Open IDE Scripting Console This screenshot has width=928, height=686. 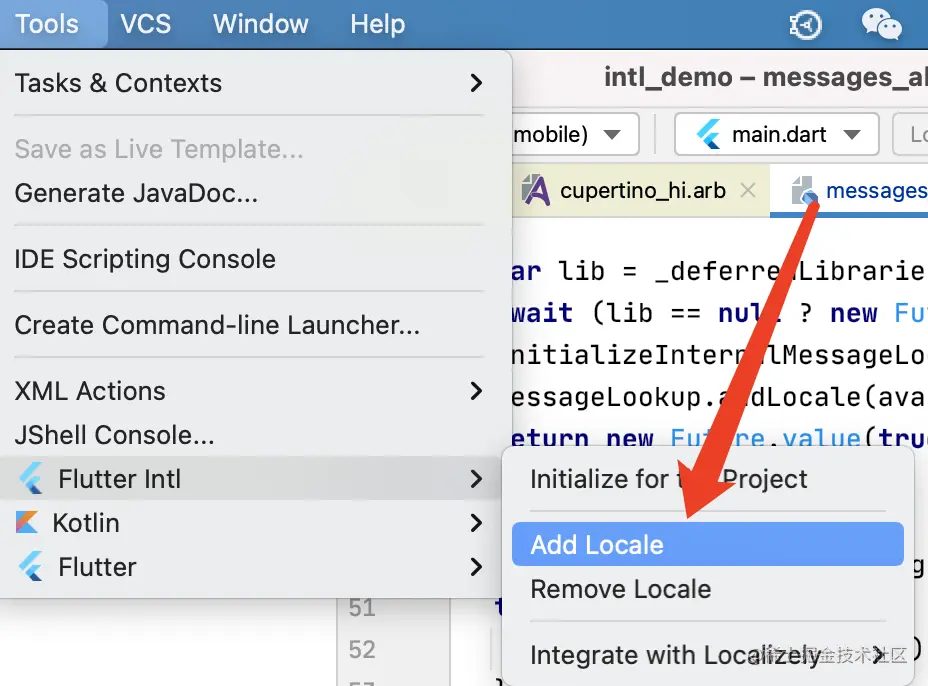point(145,259)
